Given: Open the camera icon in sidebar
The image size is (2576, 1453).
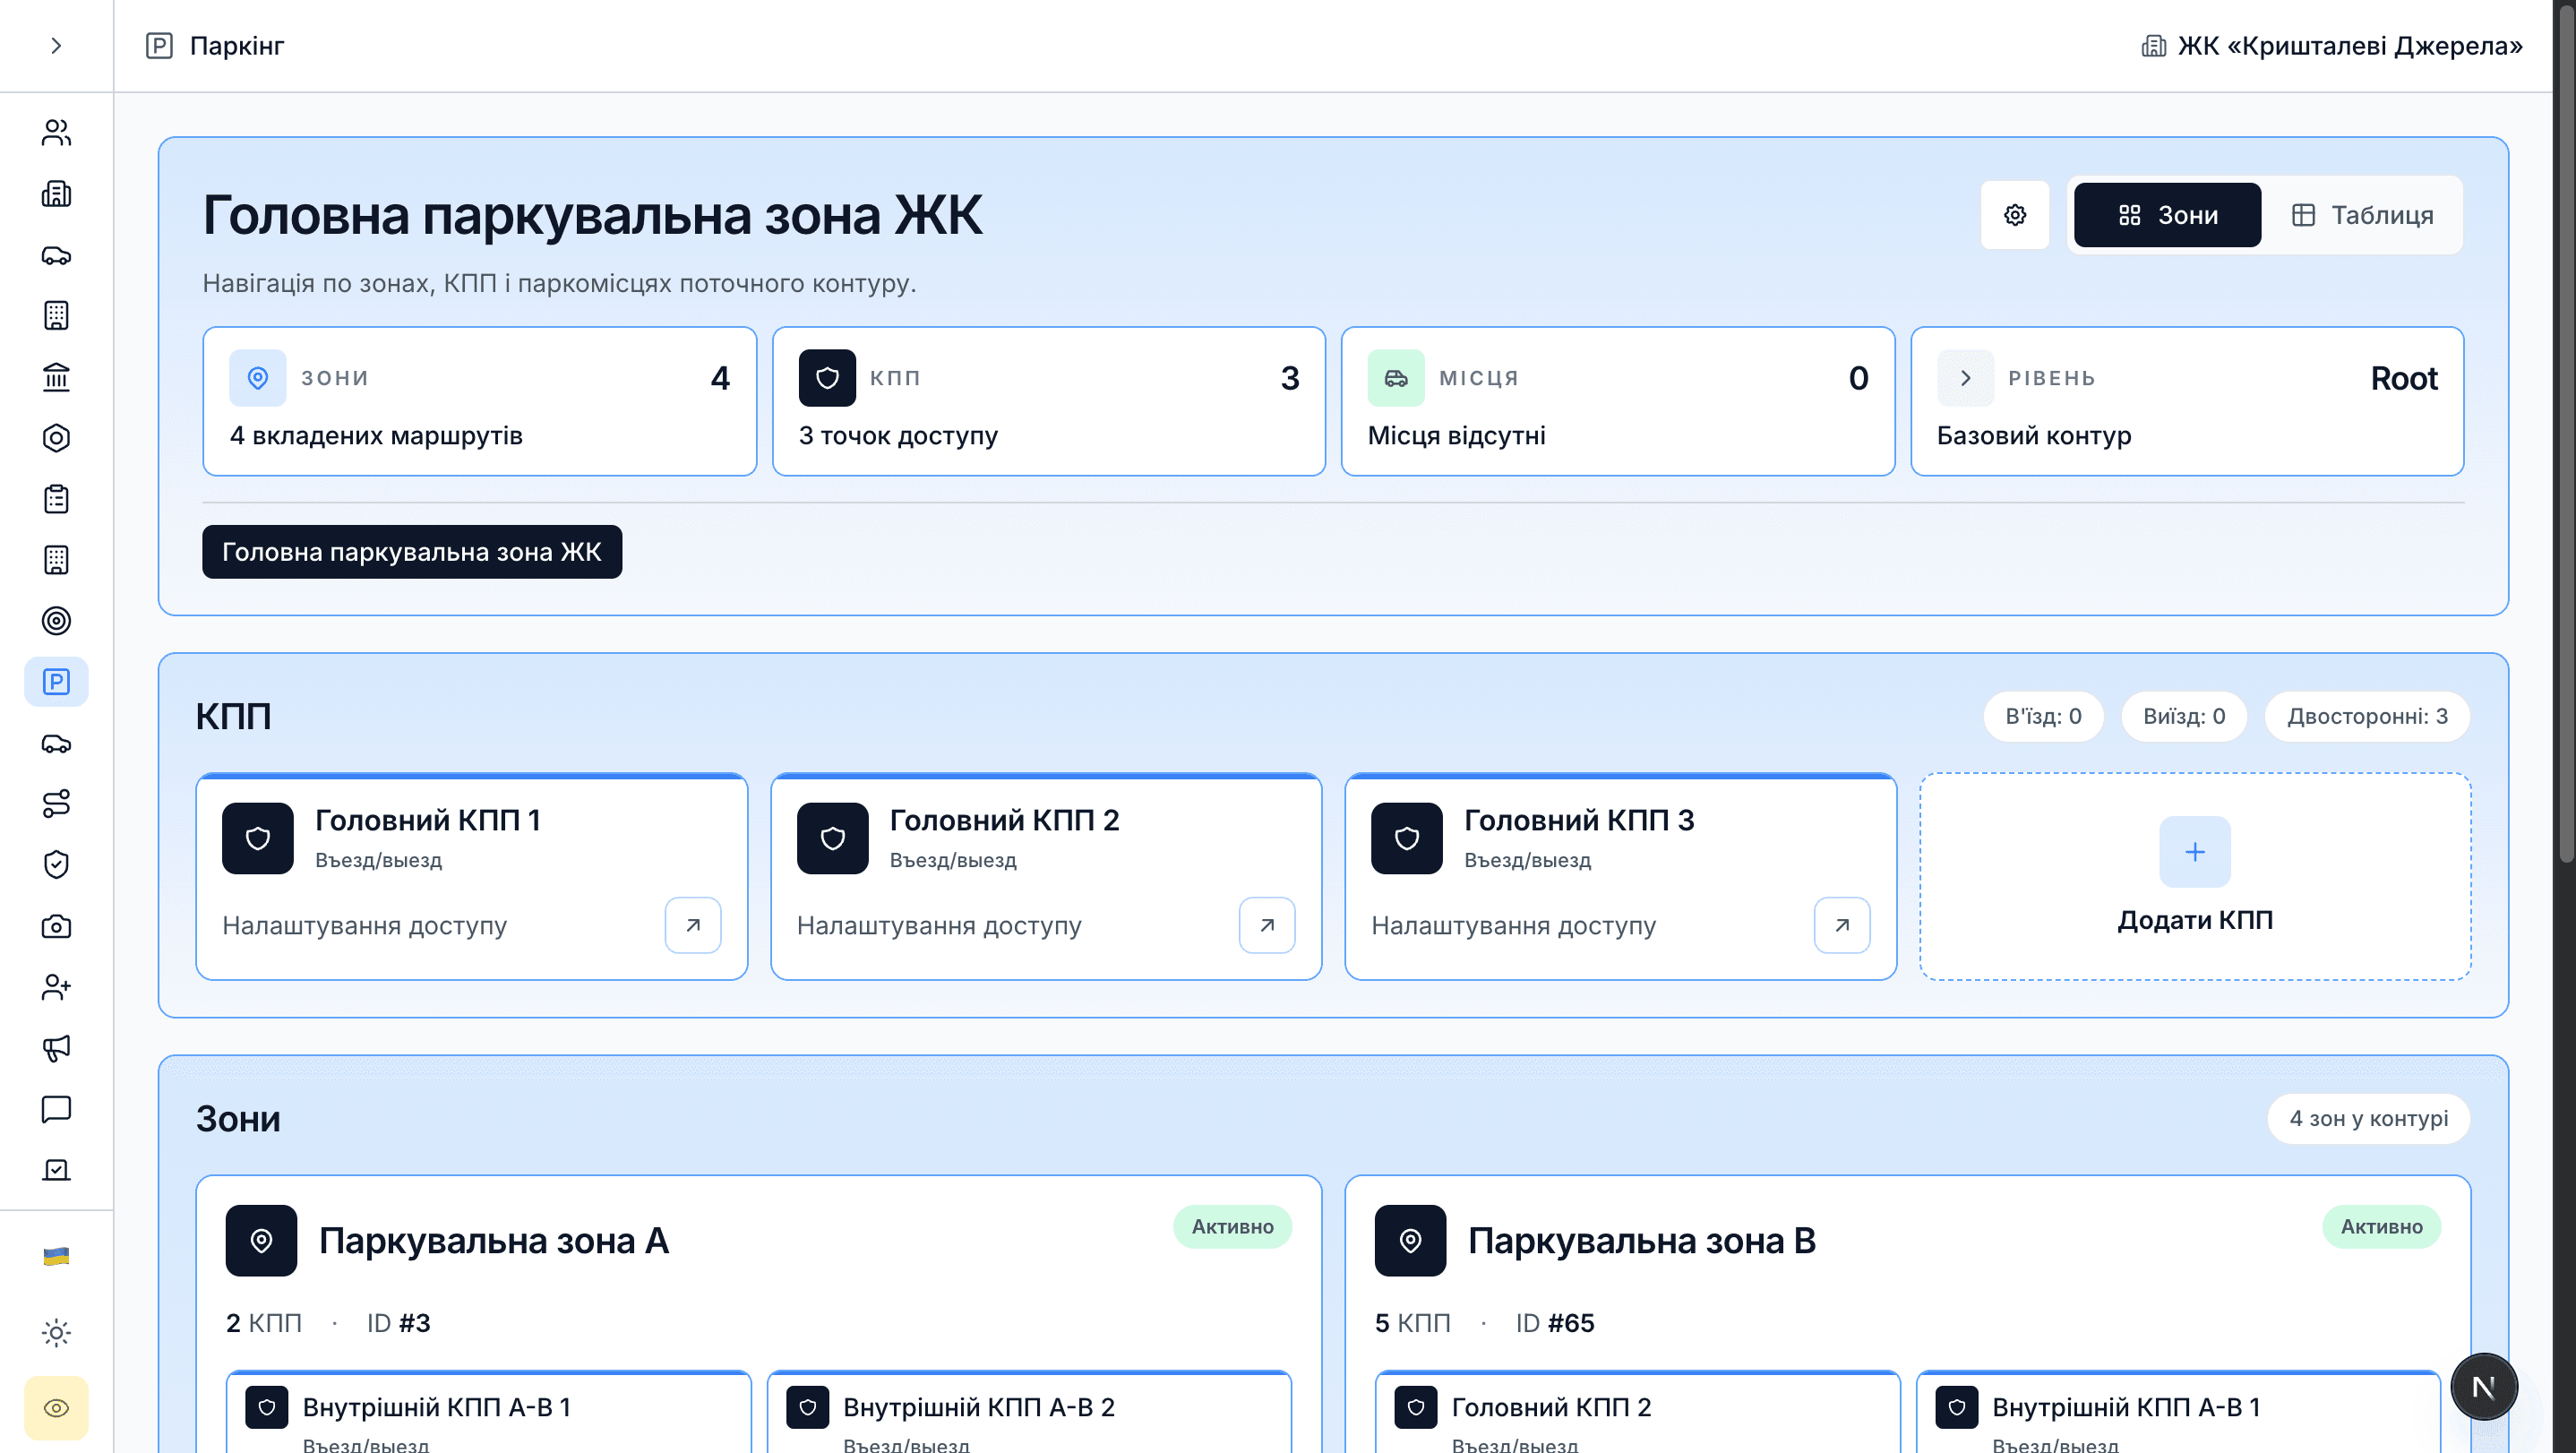Looking at the screenshot, I should 56,926.
